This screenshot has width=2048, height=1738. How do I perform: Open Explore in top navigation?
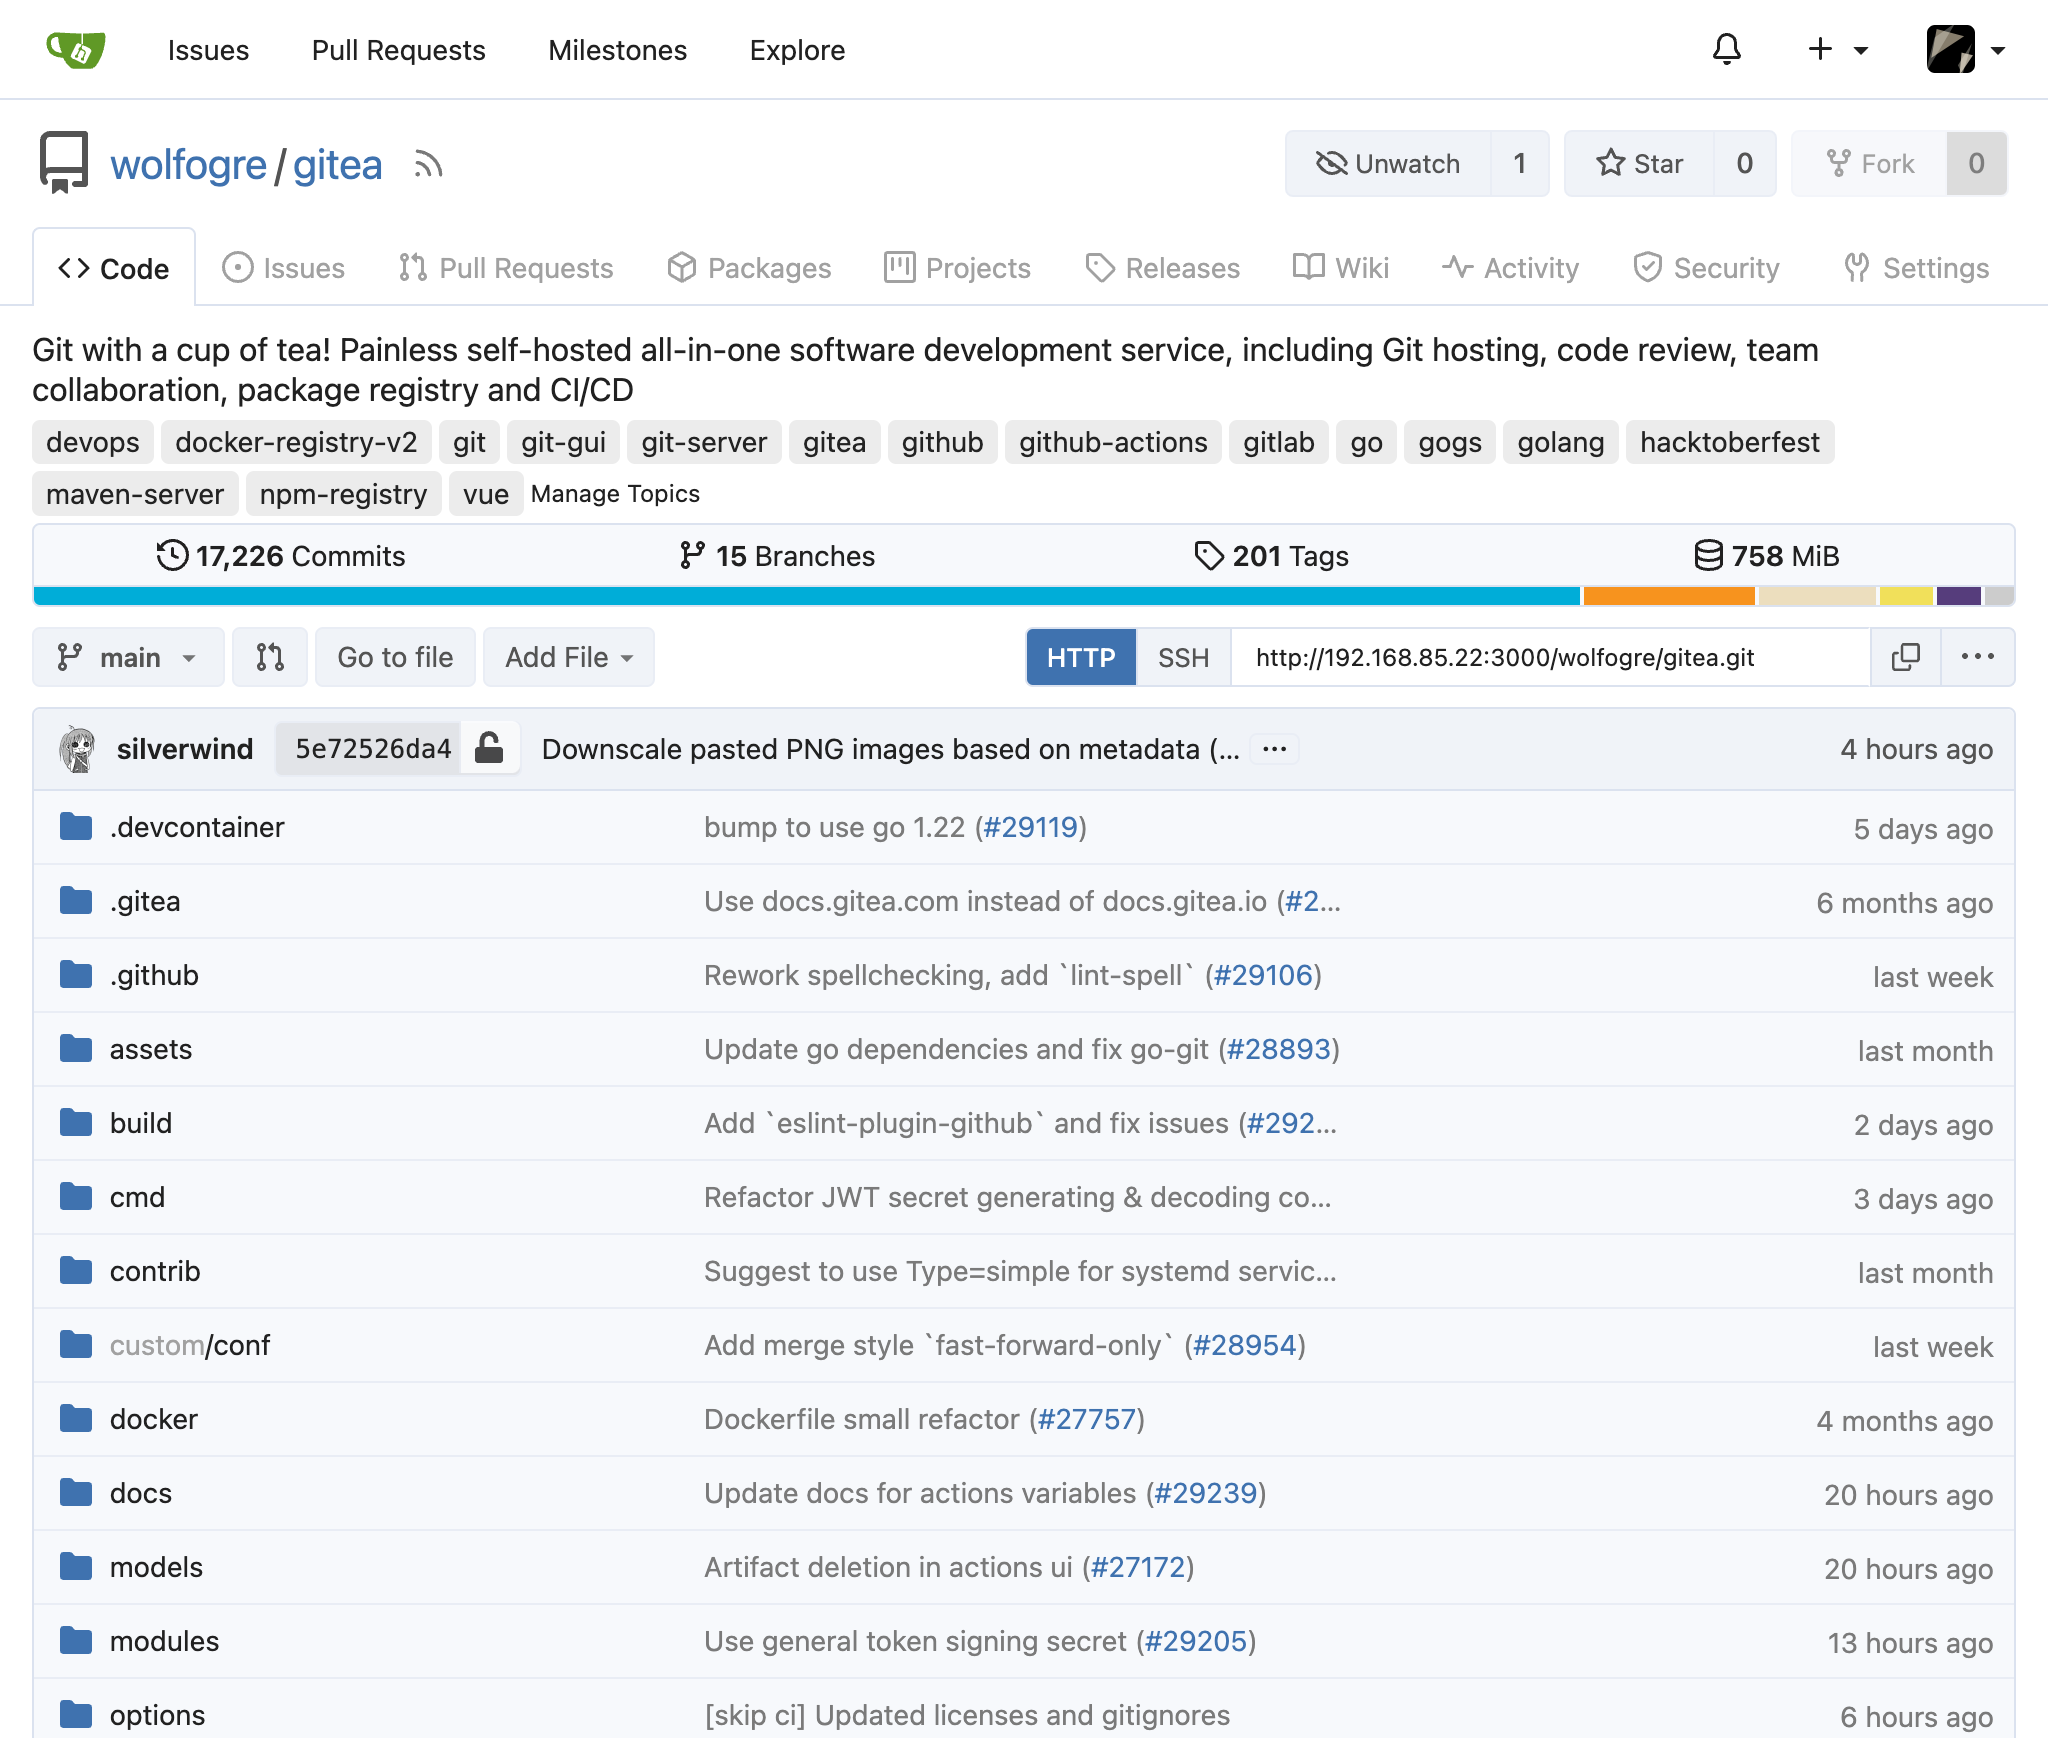797,50
